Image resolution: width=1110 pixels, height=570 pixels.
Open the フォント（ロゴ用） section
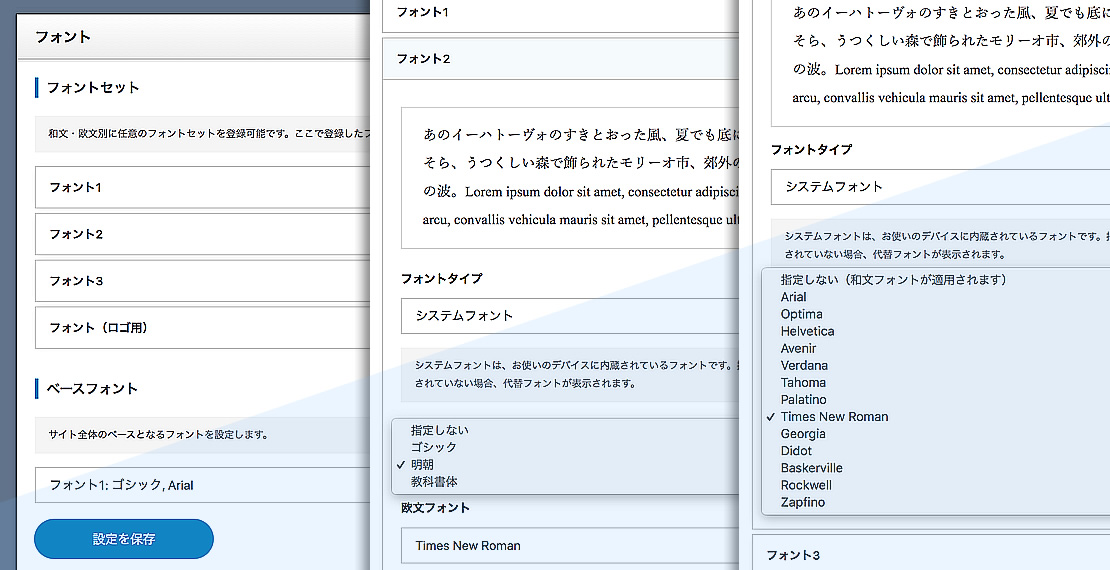tap(200, 327)
